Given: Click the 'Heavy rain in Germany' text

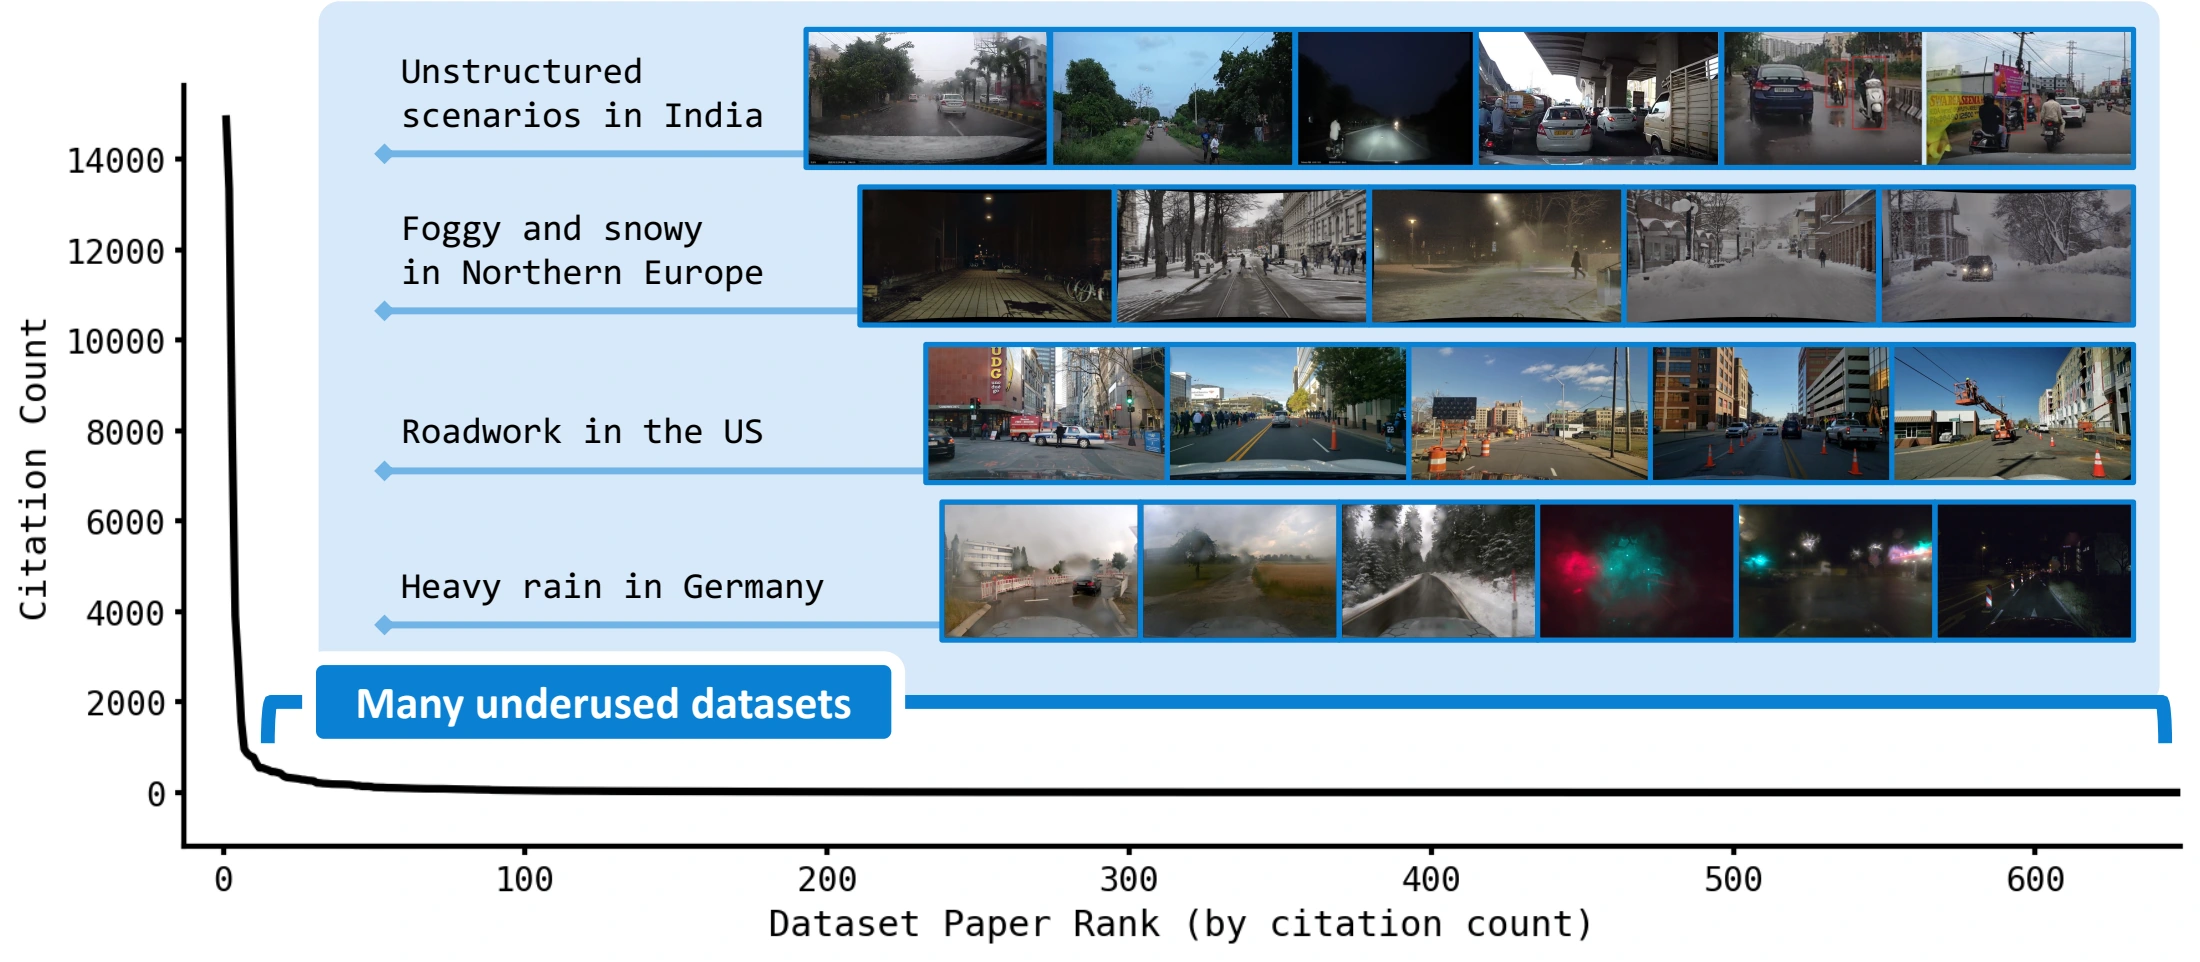Looking at the screenshot, I should coord(612,587).
